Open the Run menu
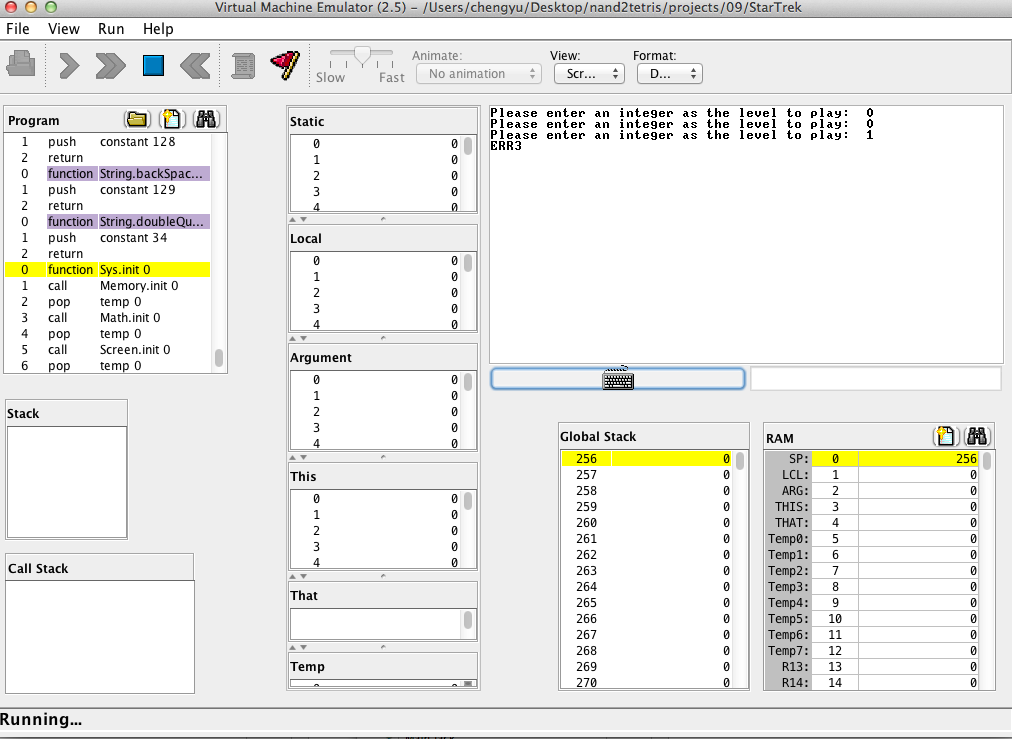Image resolution: width=1012 pixels, height=739 pixels. click(111, 29)
